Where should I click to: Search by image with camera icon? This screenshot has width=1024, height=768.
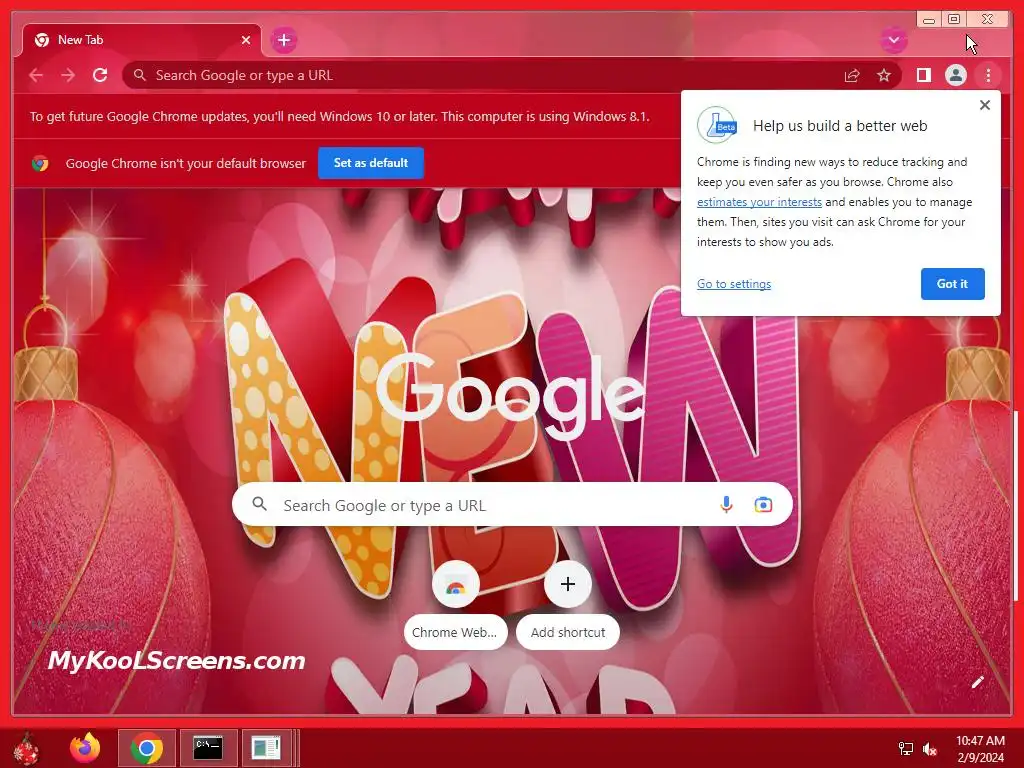click(x=763, y=505)
